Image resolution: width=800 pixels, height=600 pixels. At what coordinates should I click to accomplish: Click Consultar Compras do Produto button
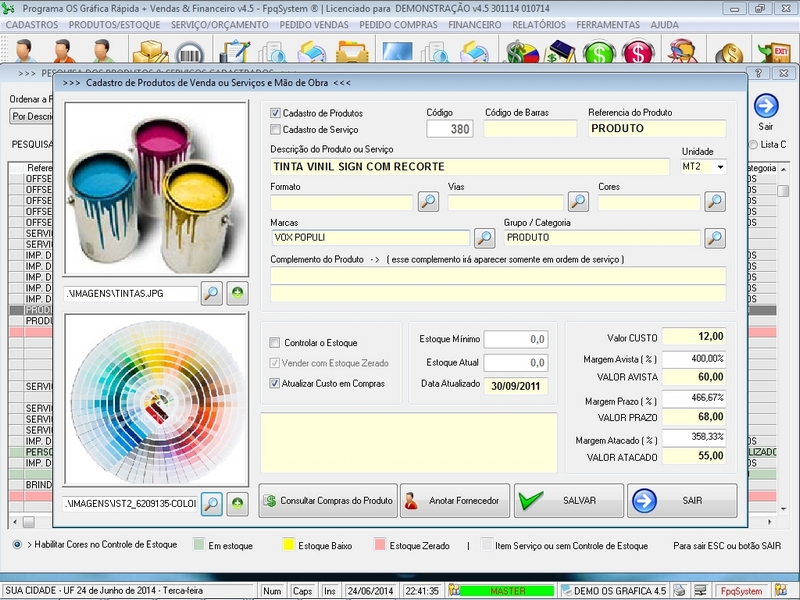328,500
